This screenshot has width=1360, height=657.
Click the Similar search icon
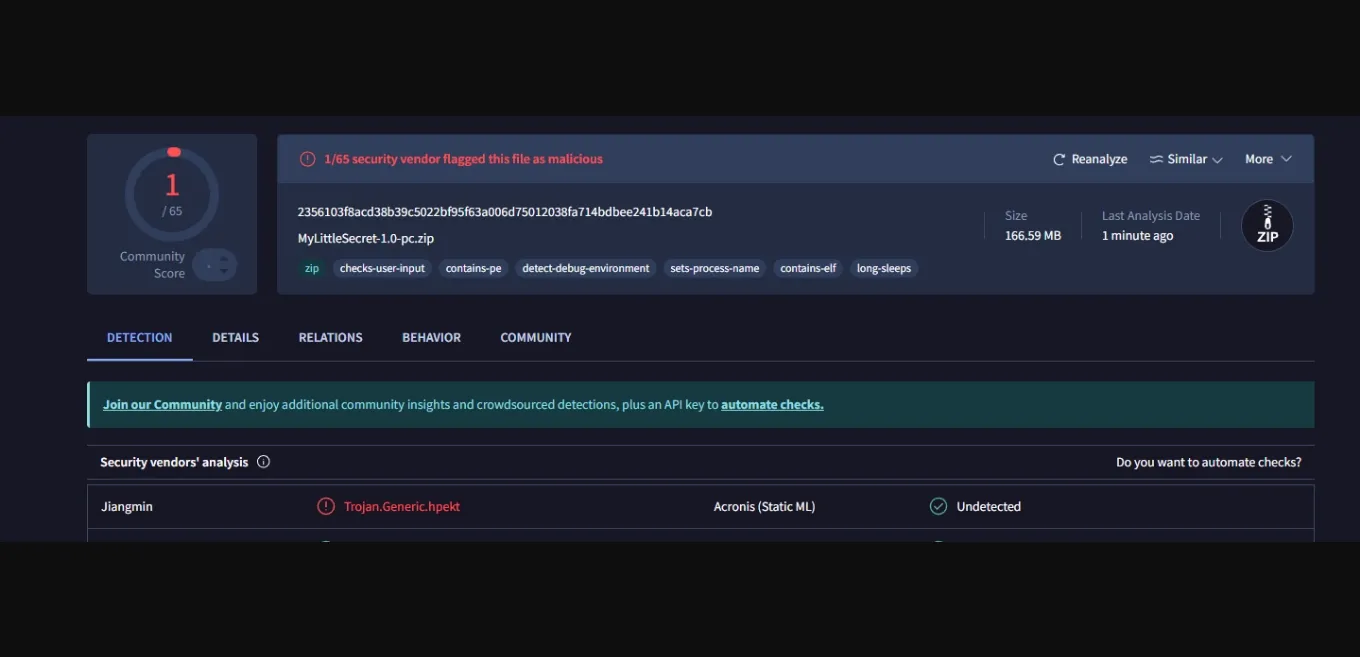(1156, 160)
